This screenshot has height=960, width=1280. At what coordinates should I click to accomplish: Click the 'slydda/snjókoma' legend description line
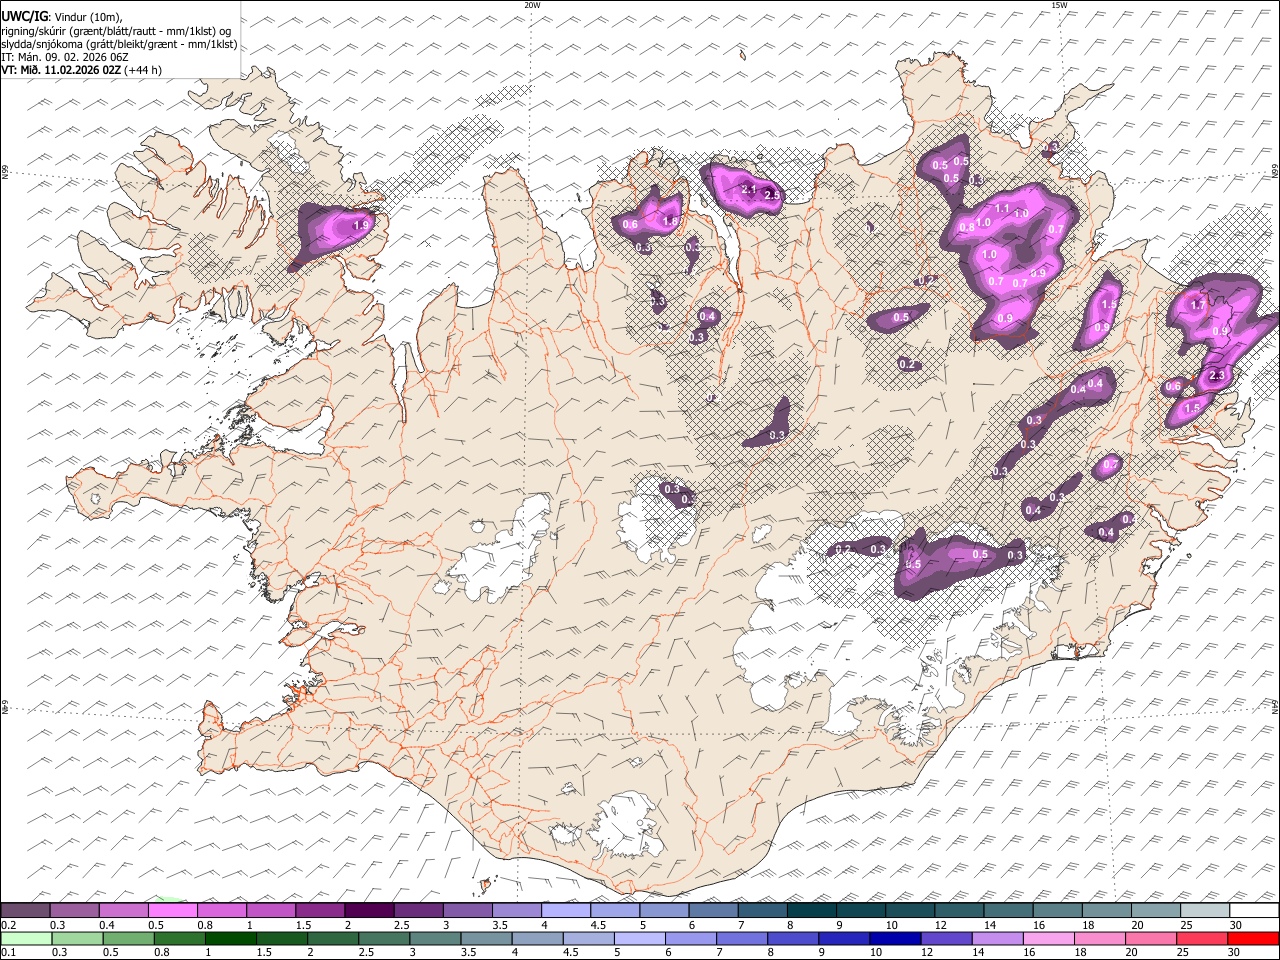[x=119, y=44]
